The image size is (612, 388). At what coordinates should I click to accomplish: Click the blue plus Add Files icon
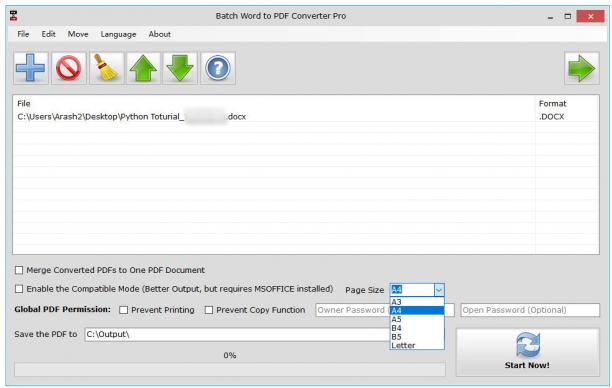pos(31,68)
